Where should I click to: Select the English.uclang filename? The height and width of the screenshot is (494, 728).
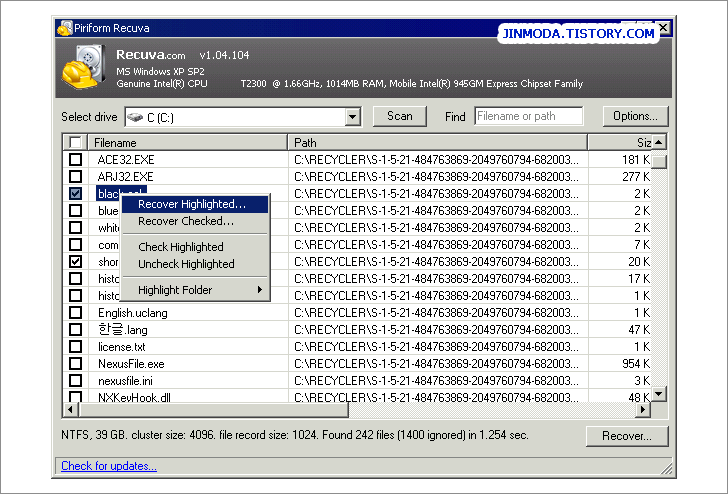(133, 313)
